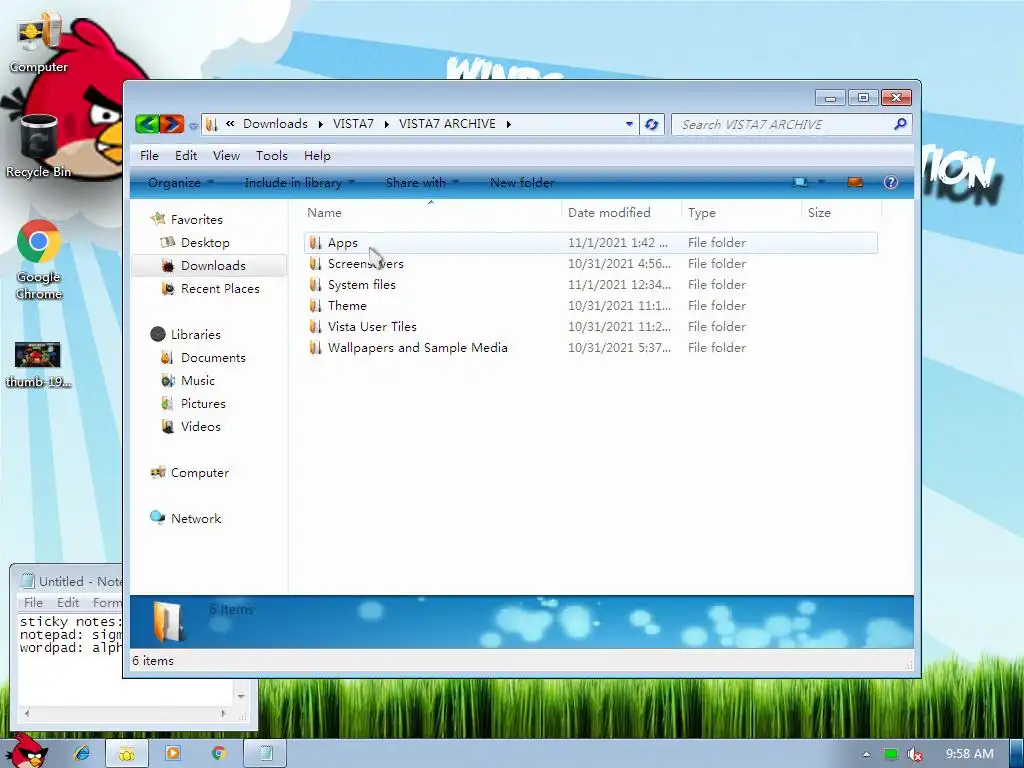Open the 9:58 AM clock
Image resolution: width=1024 pixels, height=768 pixels.
(x=969, y=754)
